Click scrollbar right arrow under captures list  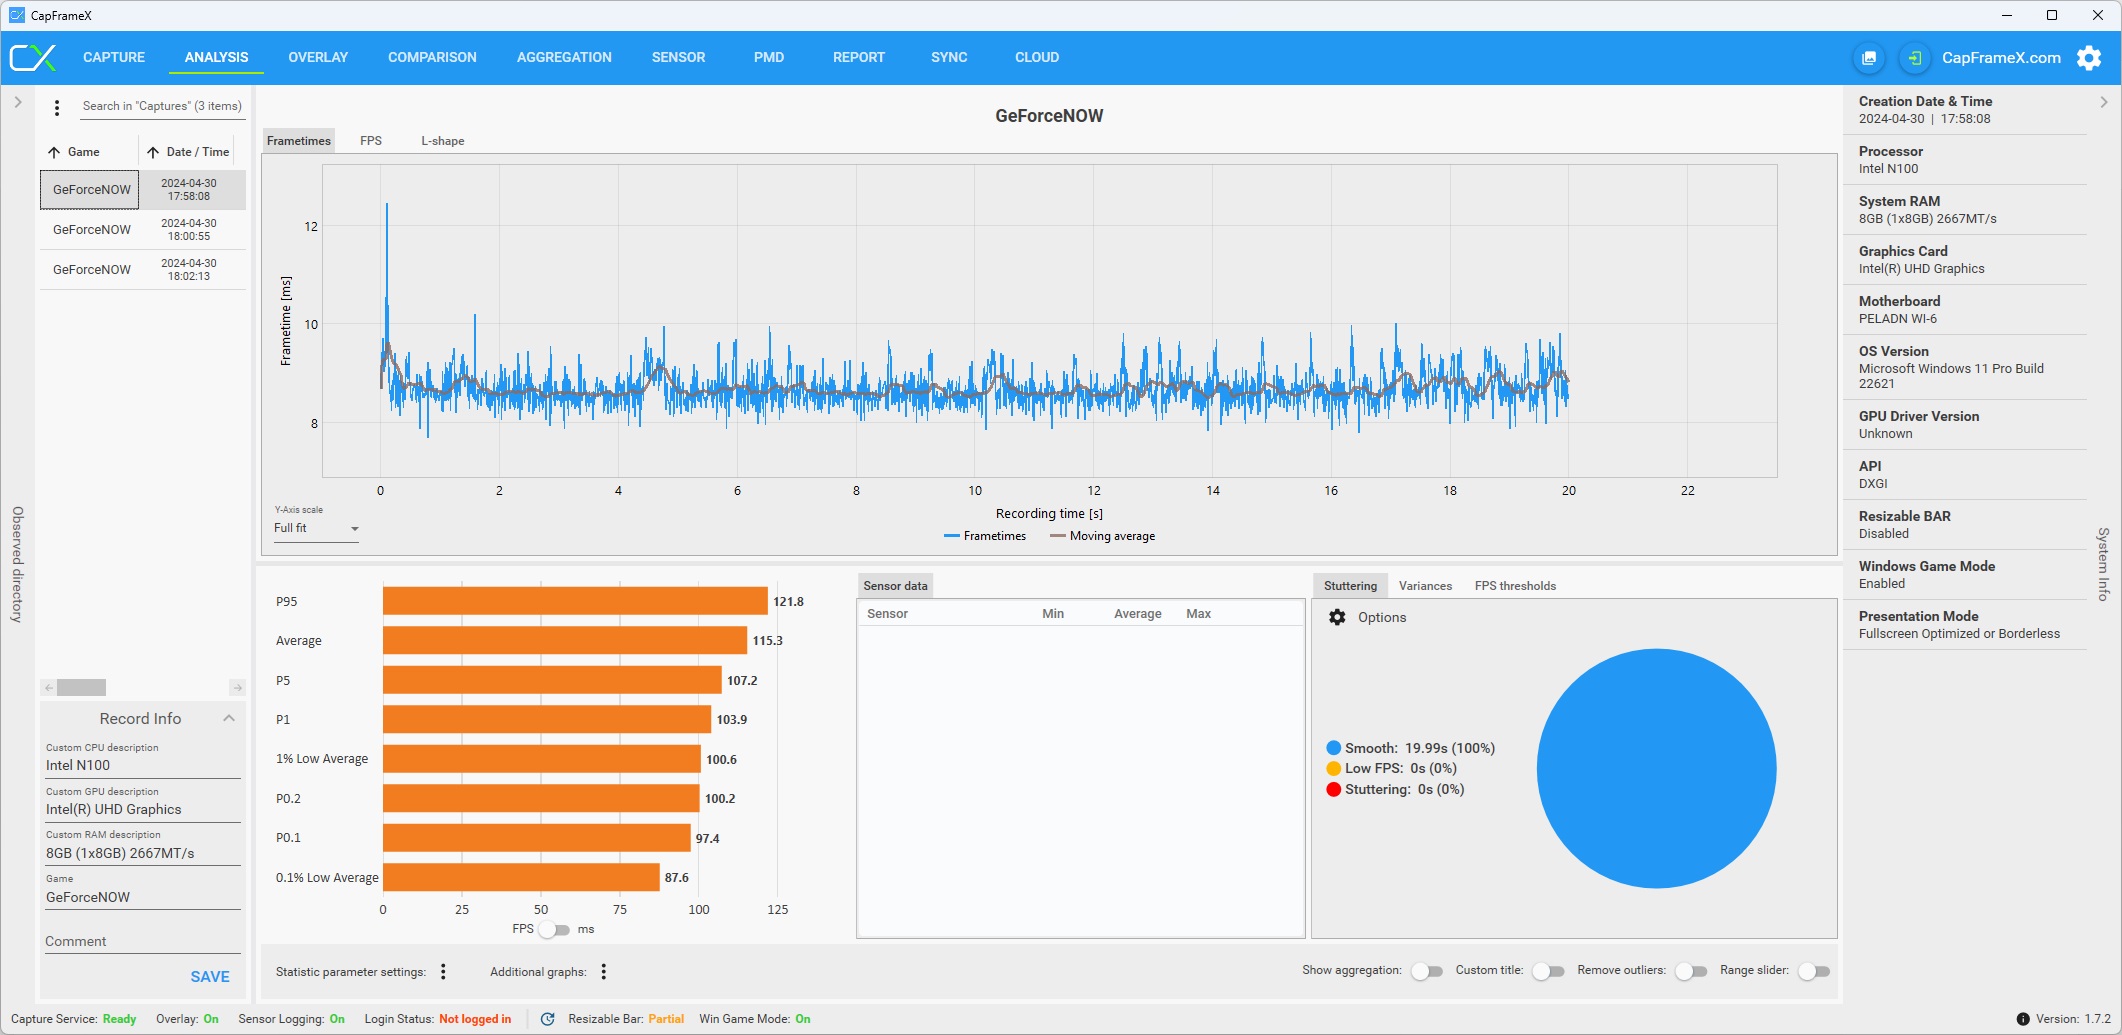(x=237, y=687)
